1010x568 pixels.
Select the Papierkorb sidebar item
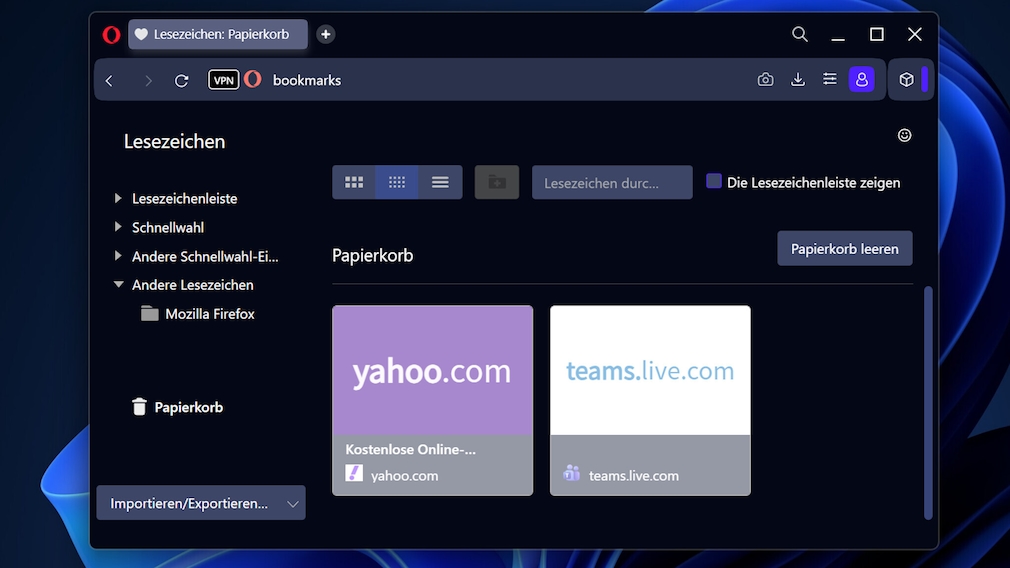click(x=188, y=407)
